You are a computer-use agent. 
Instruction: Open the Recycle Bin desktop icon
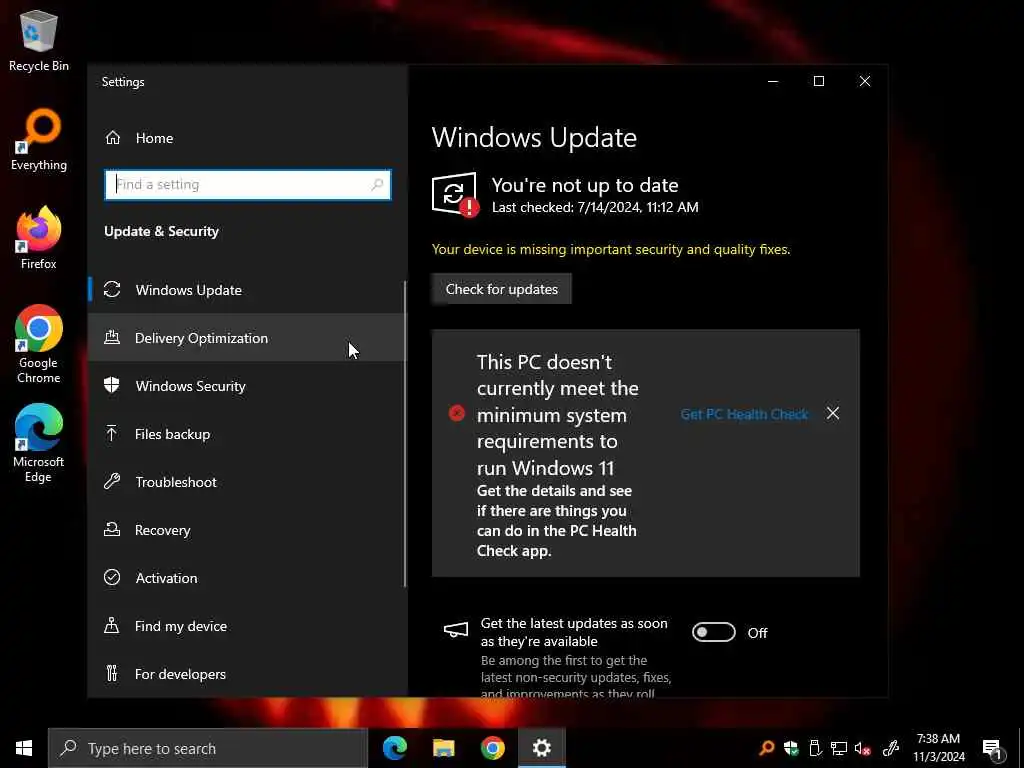39,40
